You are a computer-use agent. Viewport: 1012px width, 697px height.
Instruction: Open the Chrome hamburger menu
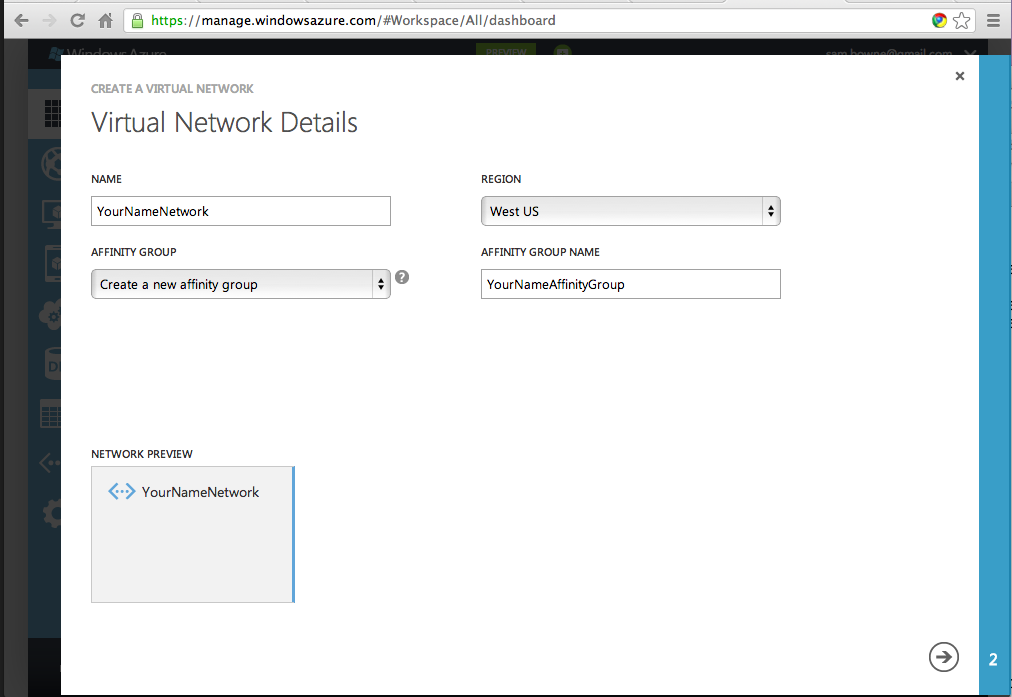coord(993,21)
